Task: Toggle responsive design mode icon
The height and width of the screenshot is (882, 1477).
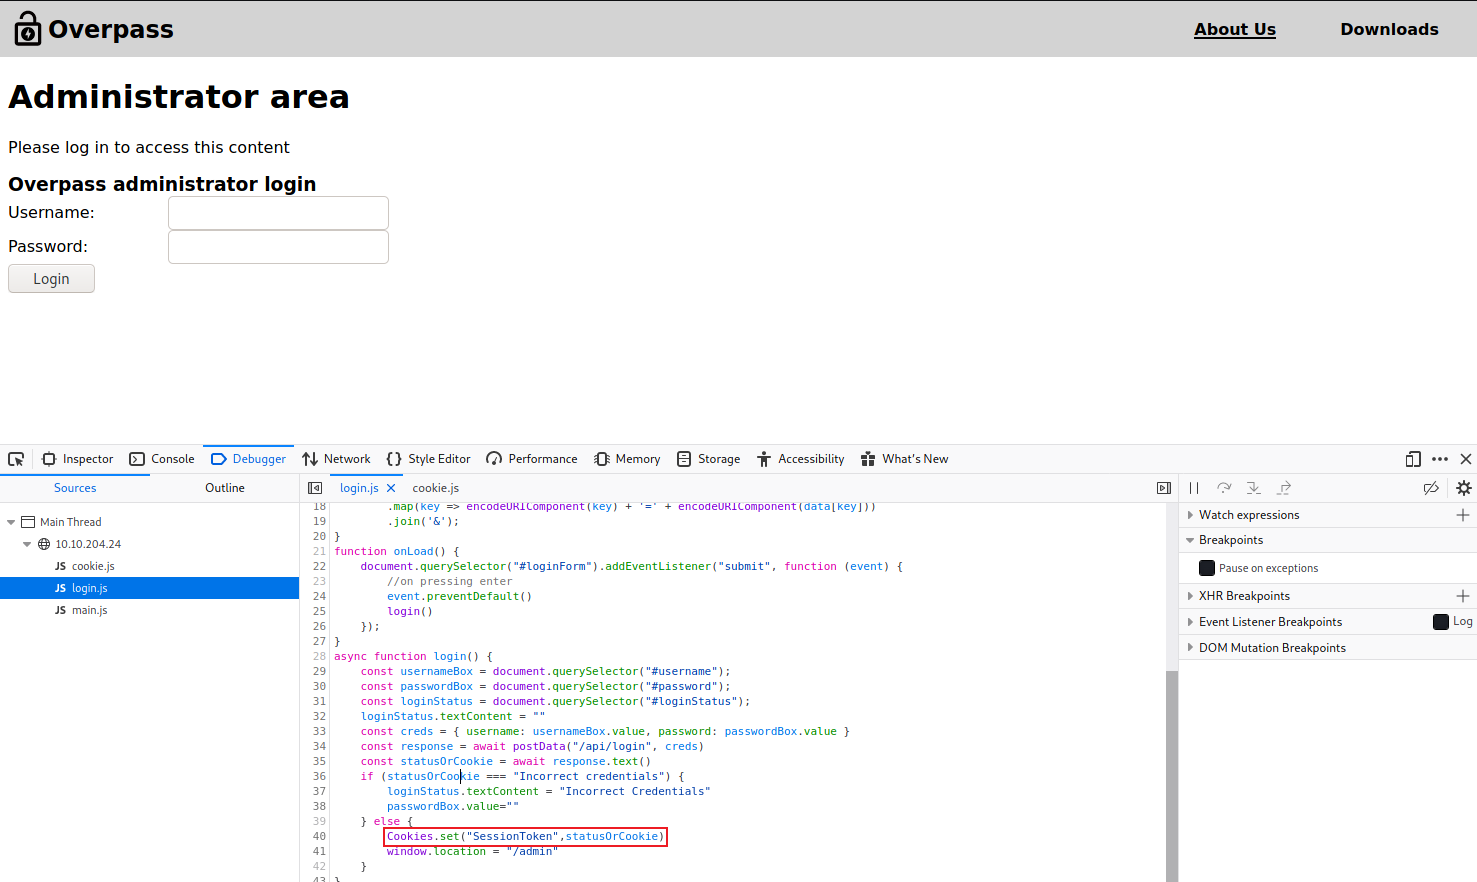Action: (1413, 459)
